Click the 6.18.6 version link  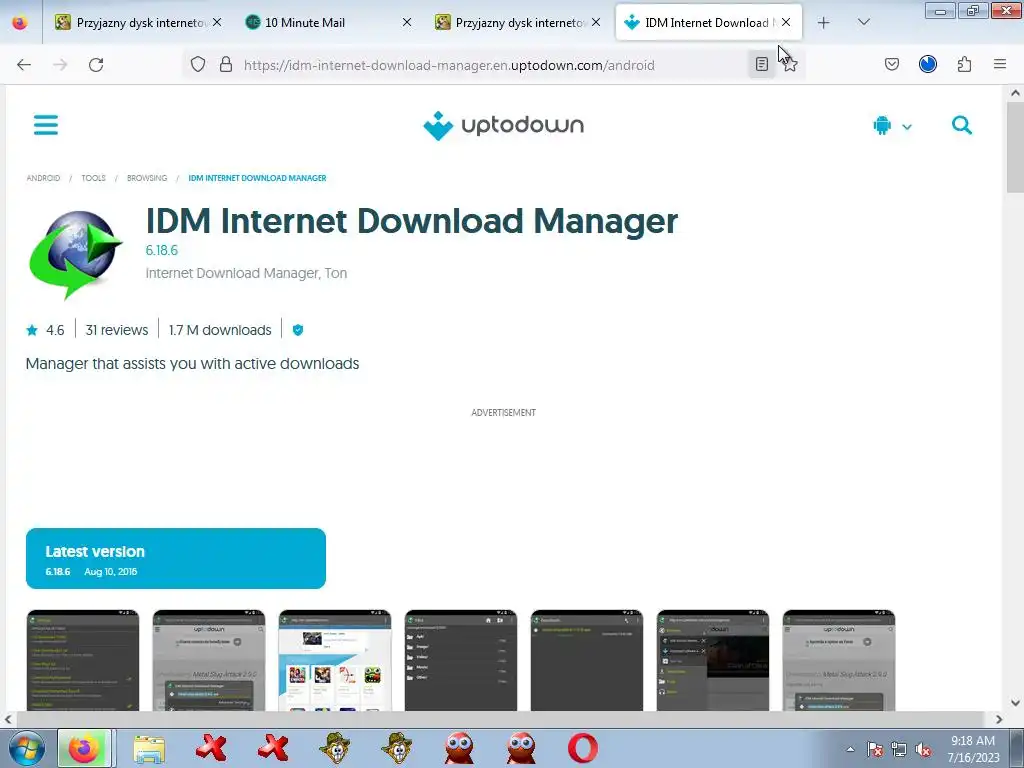[x=161, y=250]
